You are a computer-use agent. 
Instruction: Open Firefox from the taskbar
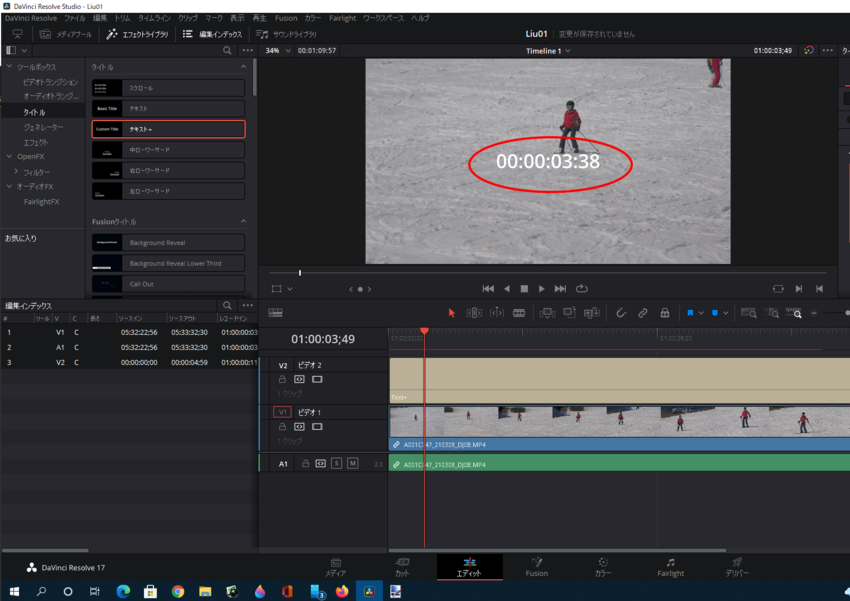pyautogui.click(x=342, y=591)
